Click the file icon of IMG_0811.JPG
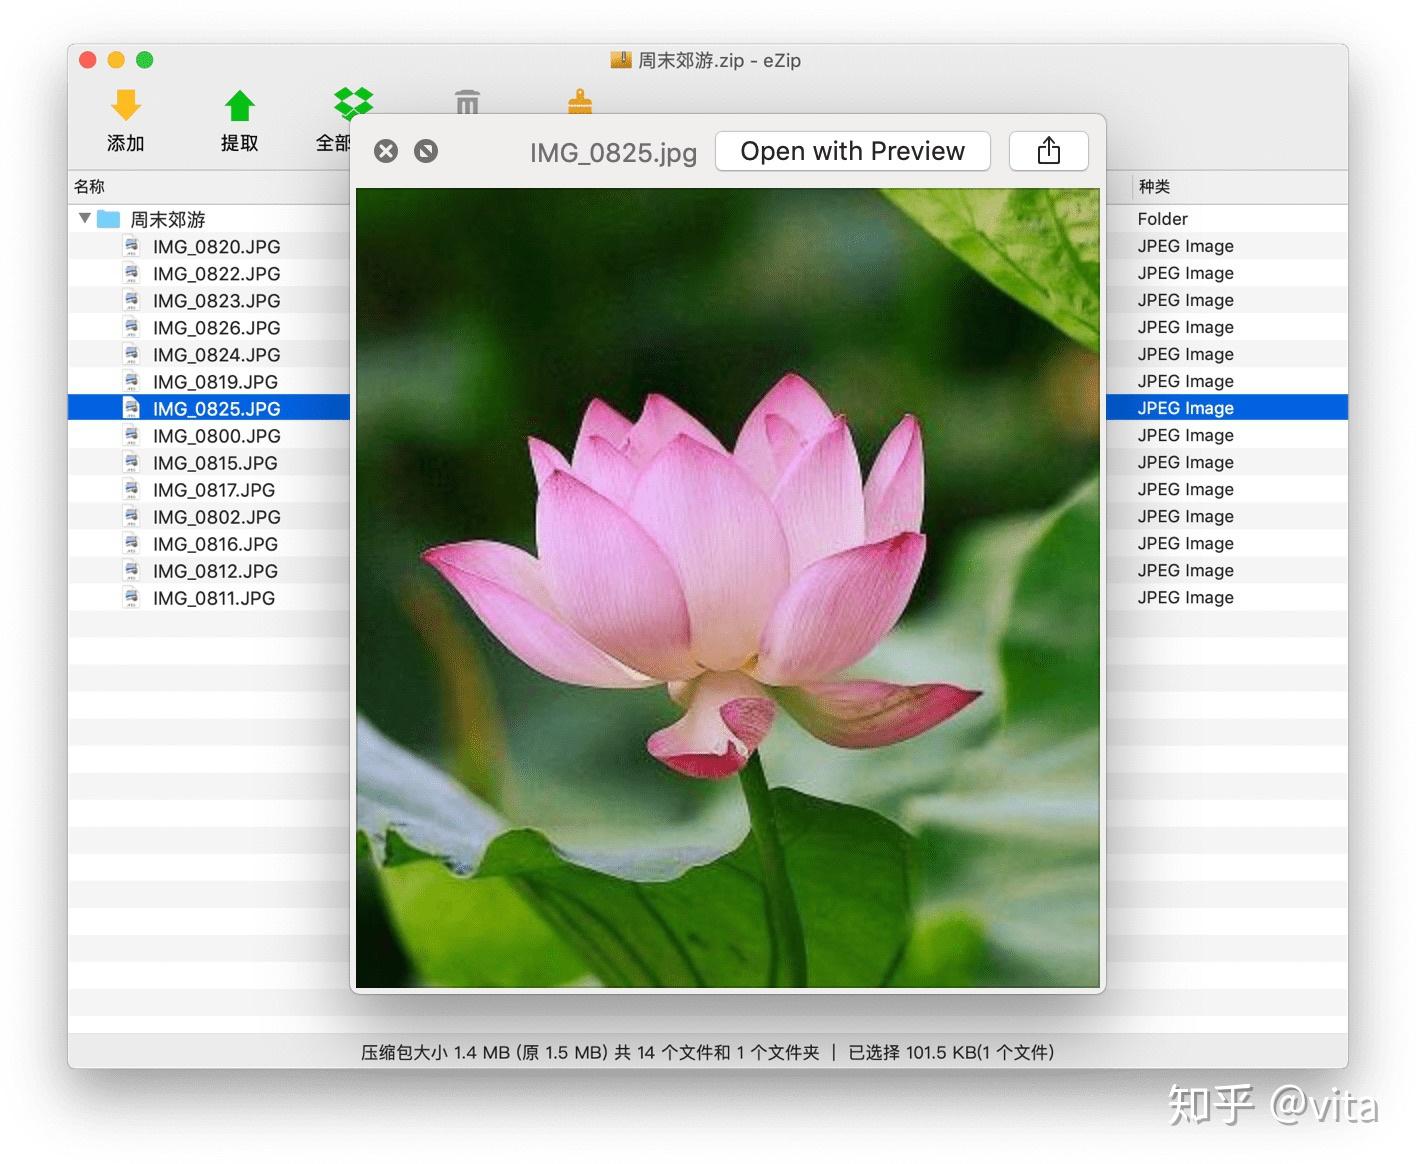1416x1164 pixels. 131,597
